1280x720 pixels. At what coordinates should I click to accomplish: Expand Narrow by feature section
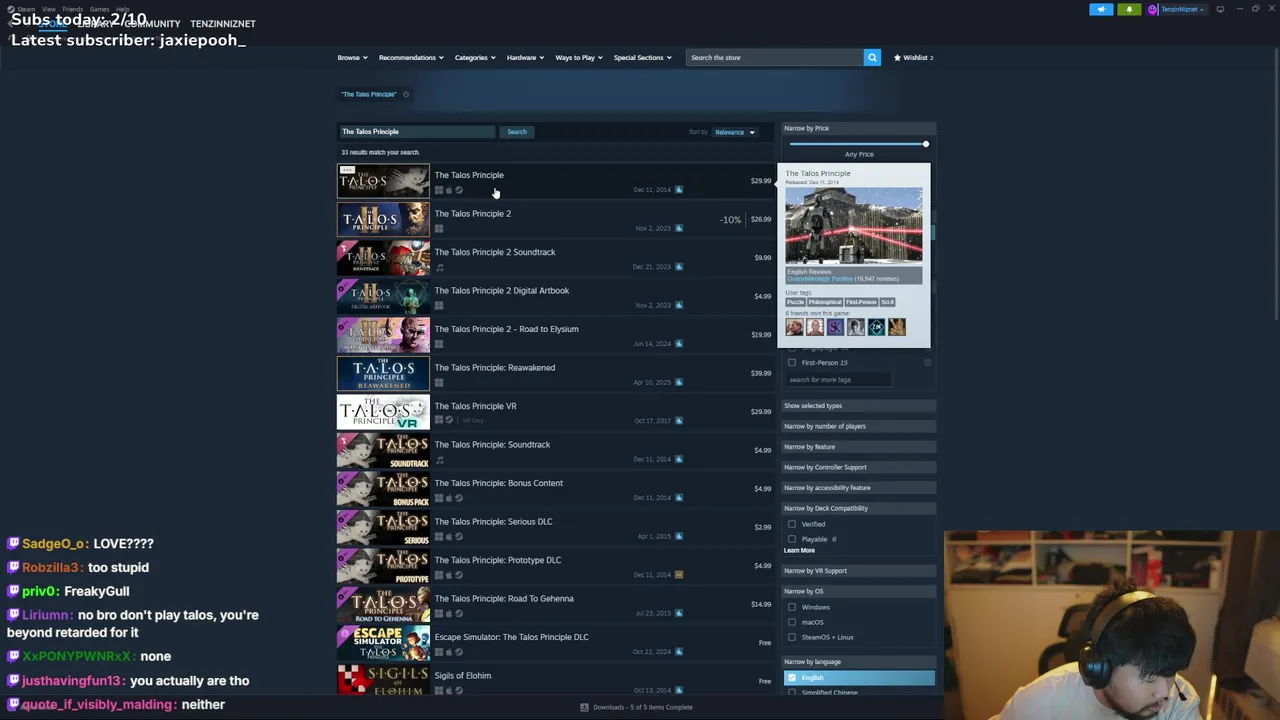858,447
